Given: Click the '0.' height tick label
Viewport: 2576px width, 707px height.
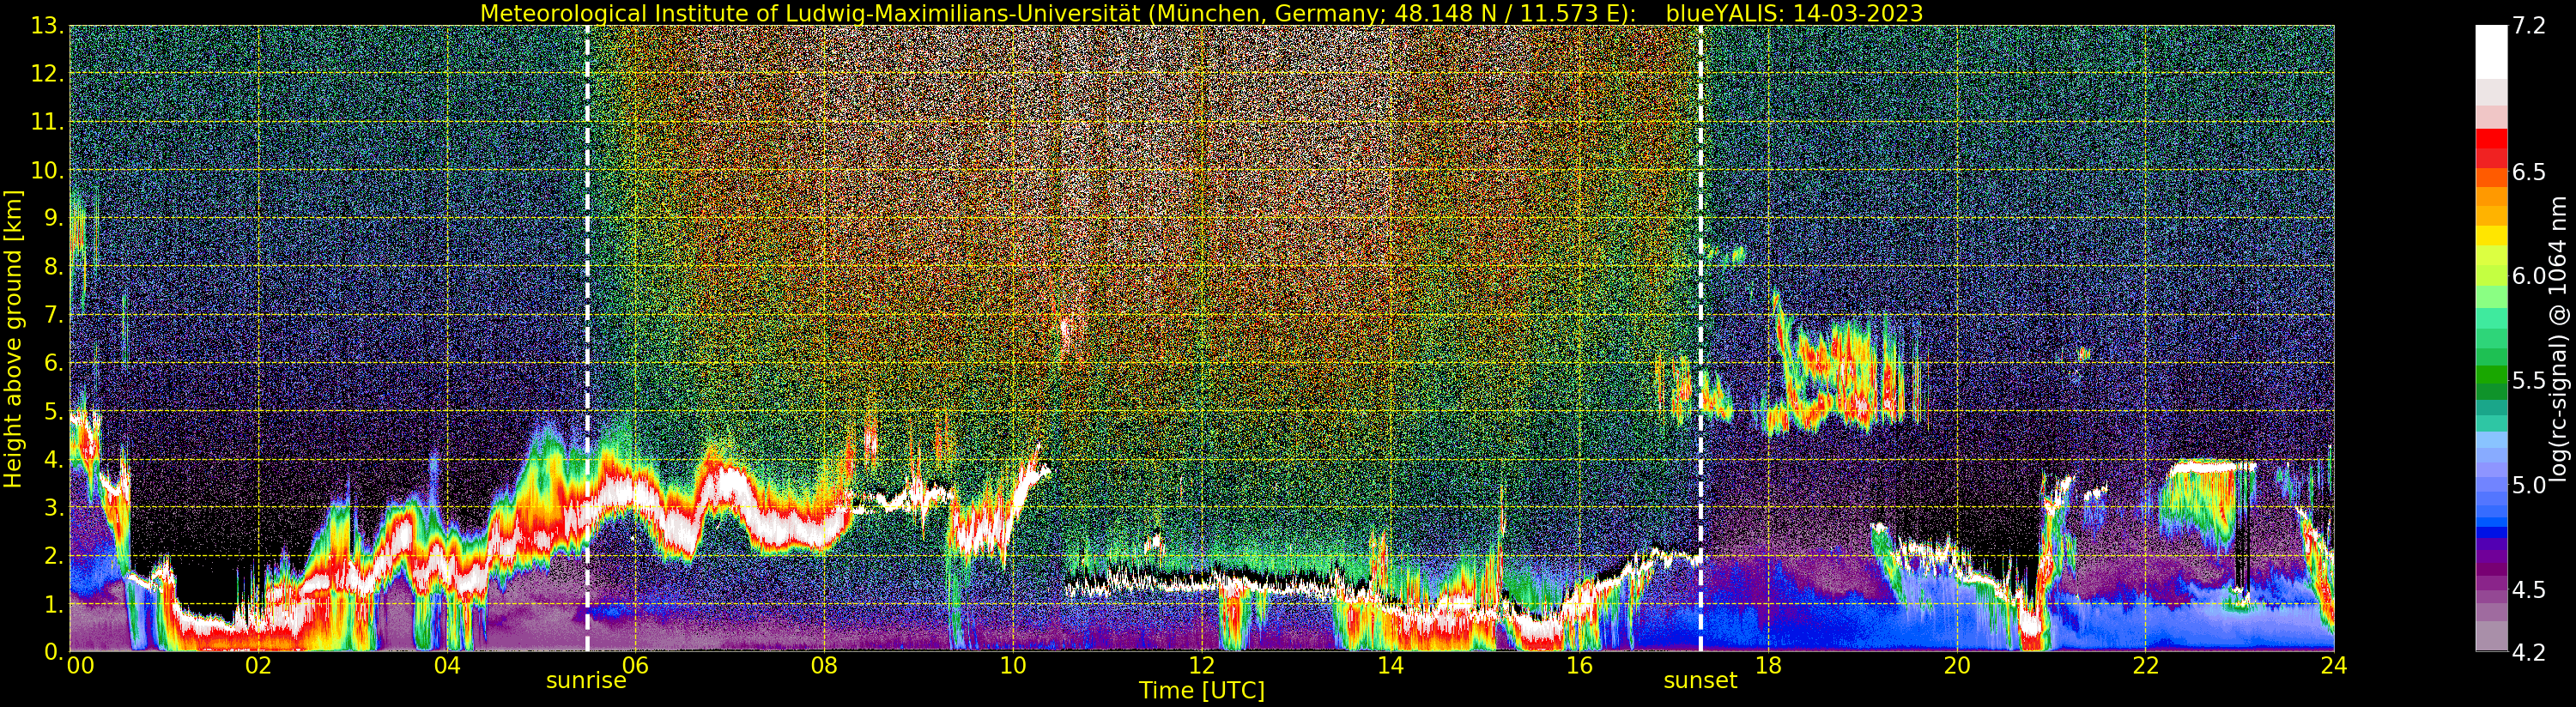Looking at the screenshot, I should [x=52, y=652].
